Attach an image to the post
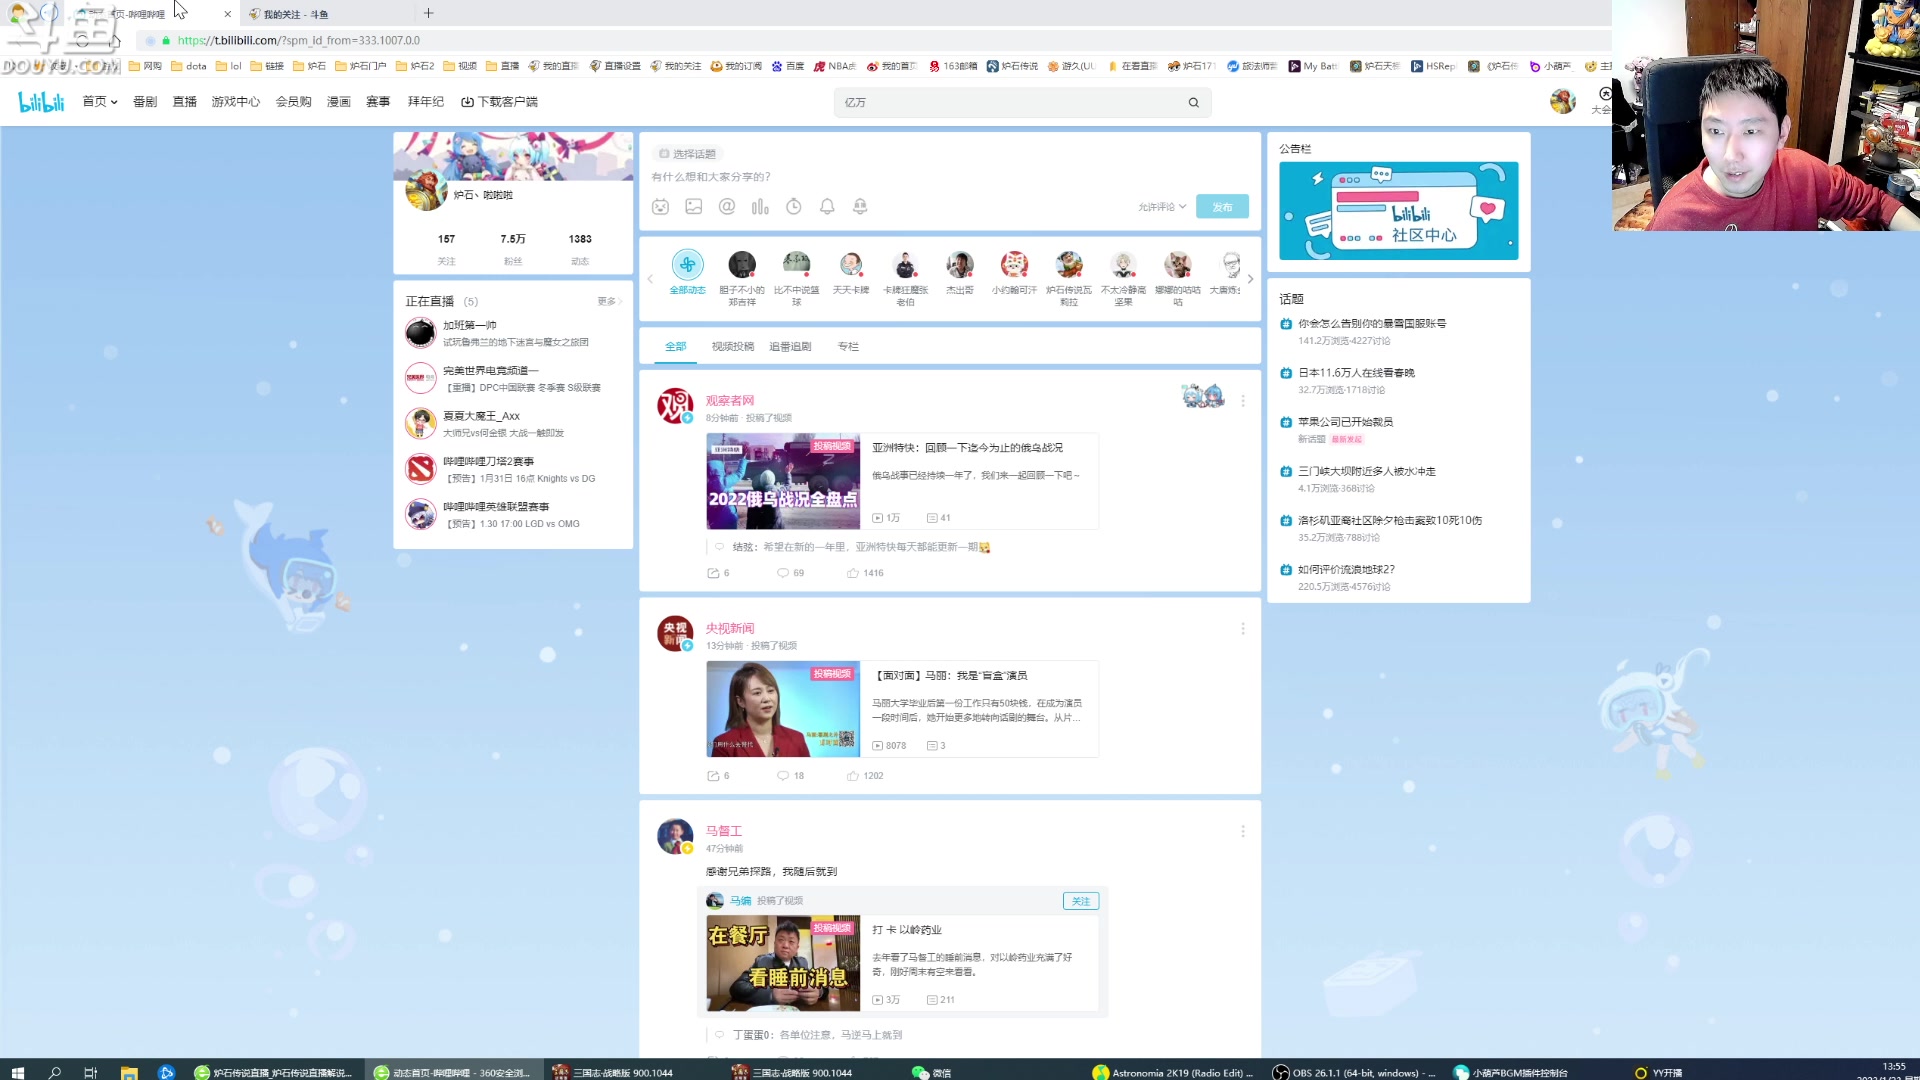The height and width of the screenshot is (1080, 1920). 694,207
